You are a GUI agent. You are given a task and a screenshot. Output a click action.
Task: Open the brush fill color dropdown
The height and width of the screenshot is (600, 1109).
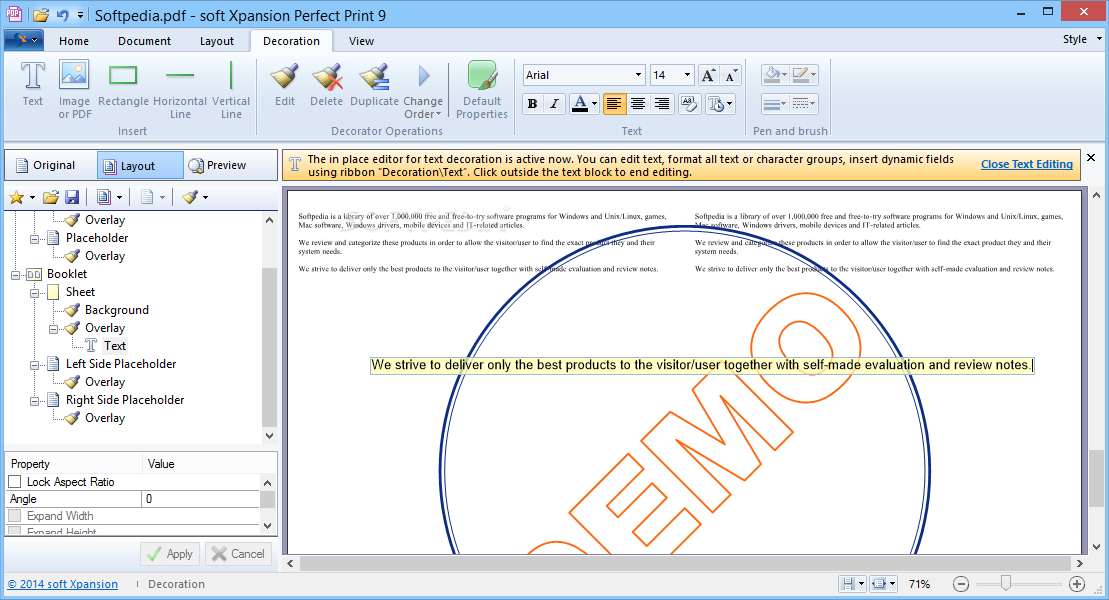click(x=775, y=74)
